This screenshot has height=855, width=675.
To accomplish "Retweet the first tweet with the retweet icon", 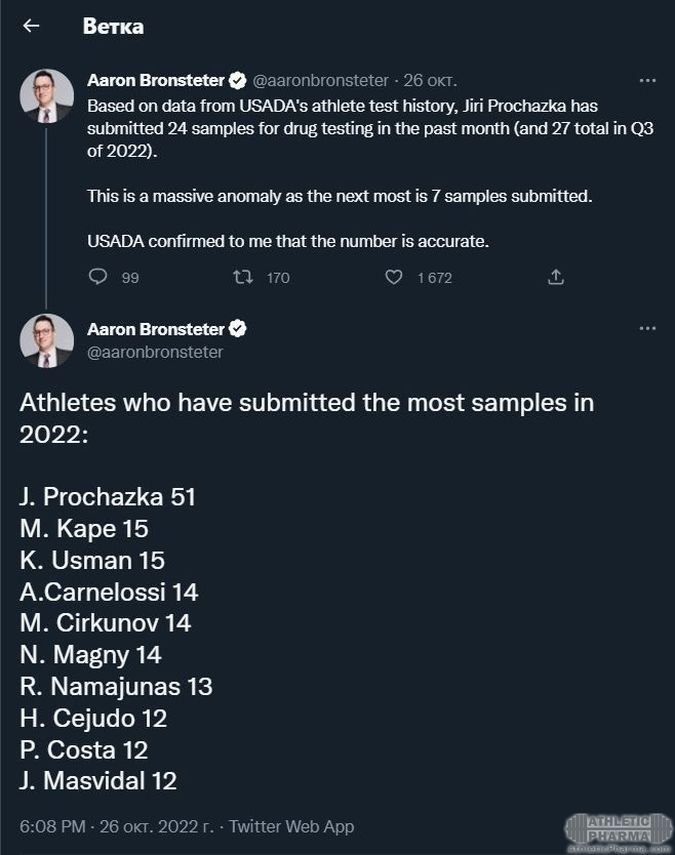I will pos(242,277).
